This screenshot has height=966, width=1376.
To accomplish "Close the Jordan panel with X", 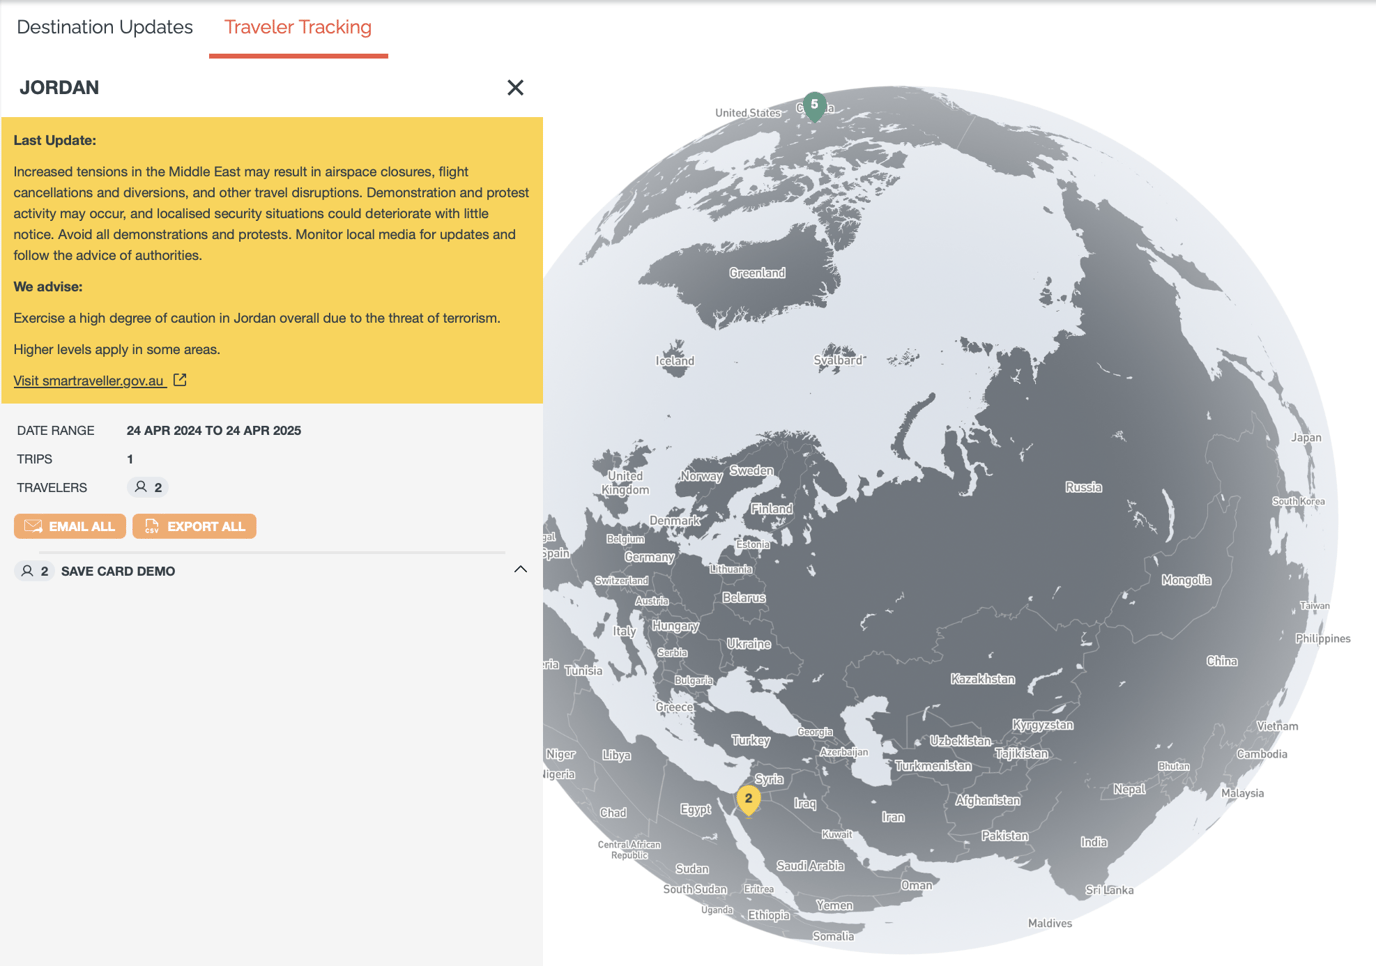I will click(x=515, y=88).
